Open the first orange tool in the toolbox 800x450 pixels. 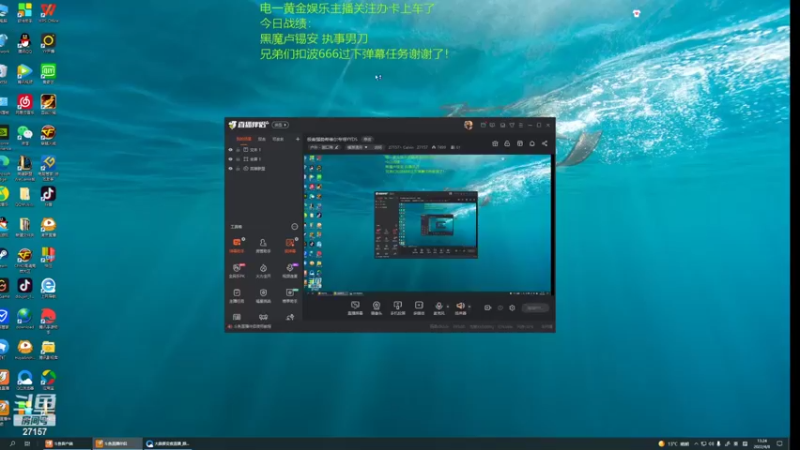[237, 245]
